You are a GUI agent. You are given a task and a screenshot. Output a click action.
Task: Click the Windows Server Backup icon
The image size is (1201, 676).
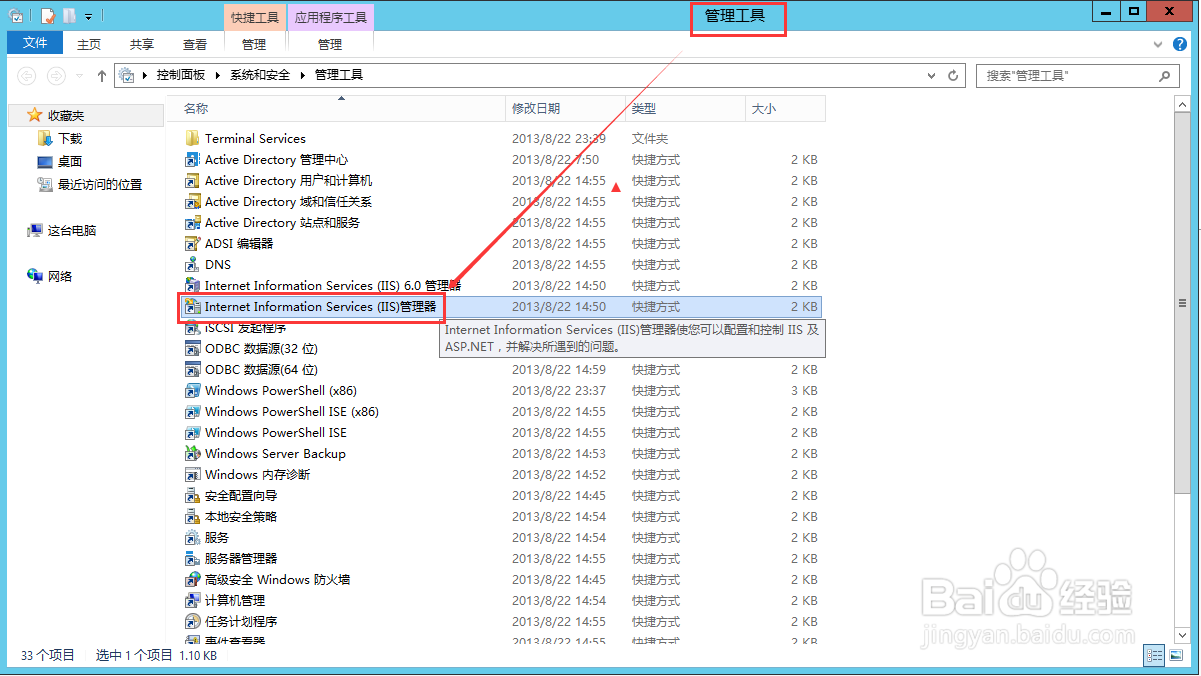coord(193,453)
